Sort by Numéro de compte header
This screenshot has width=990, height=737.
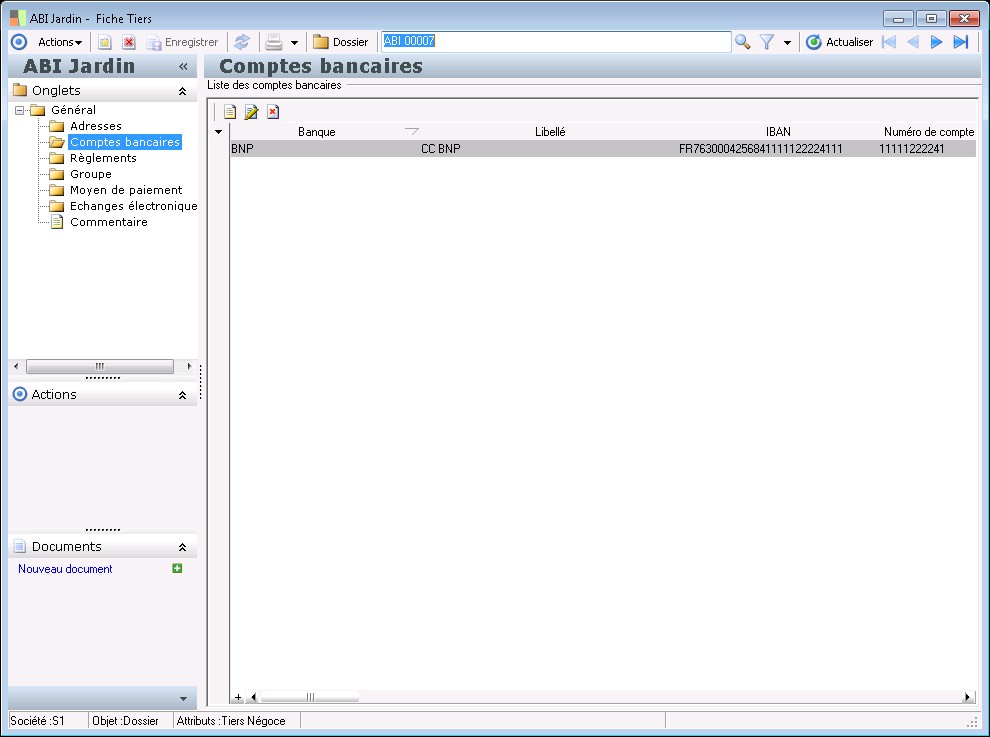pos(928,132)
